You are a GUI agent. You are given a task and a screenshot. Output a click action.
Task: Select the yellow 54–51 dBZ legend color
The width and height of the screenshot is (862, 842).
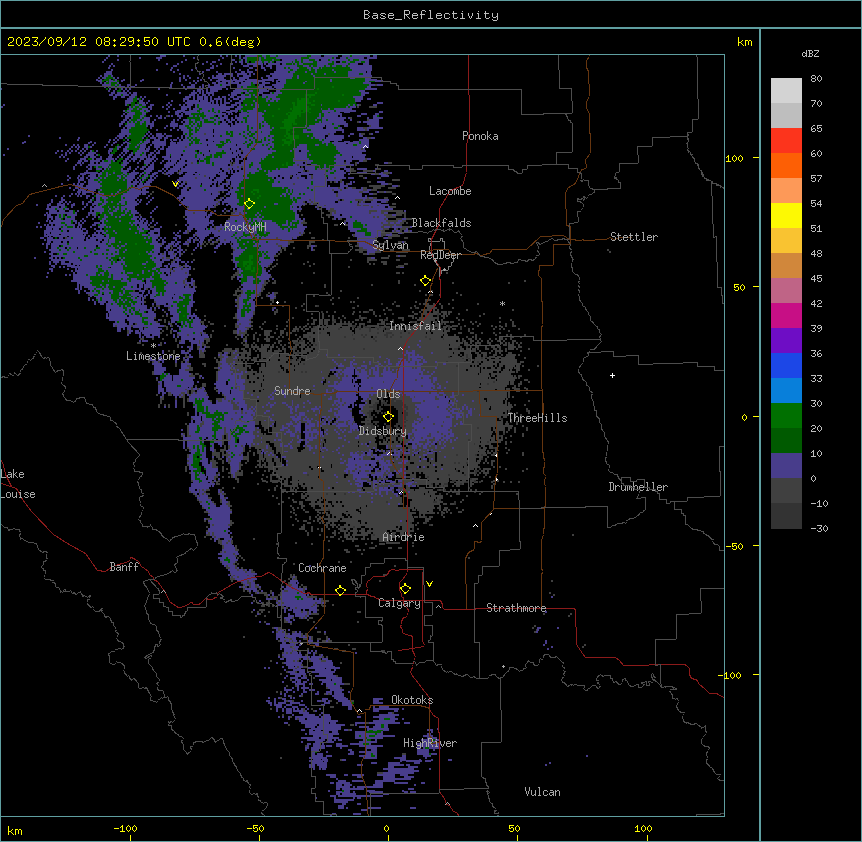(786, 215)
